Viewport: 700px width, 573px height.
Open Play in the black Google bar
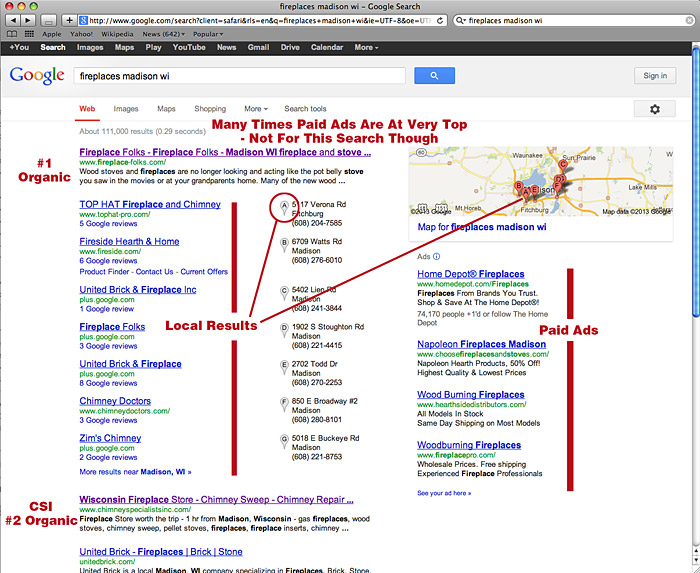coord(153,47)
